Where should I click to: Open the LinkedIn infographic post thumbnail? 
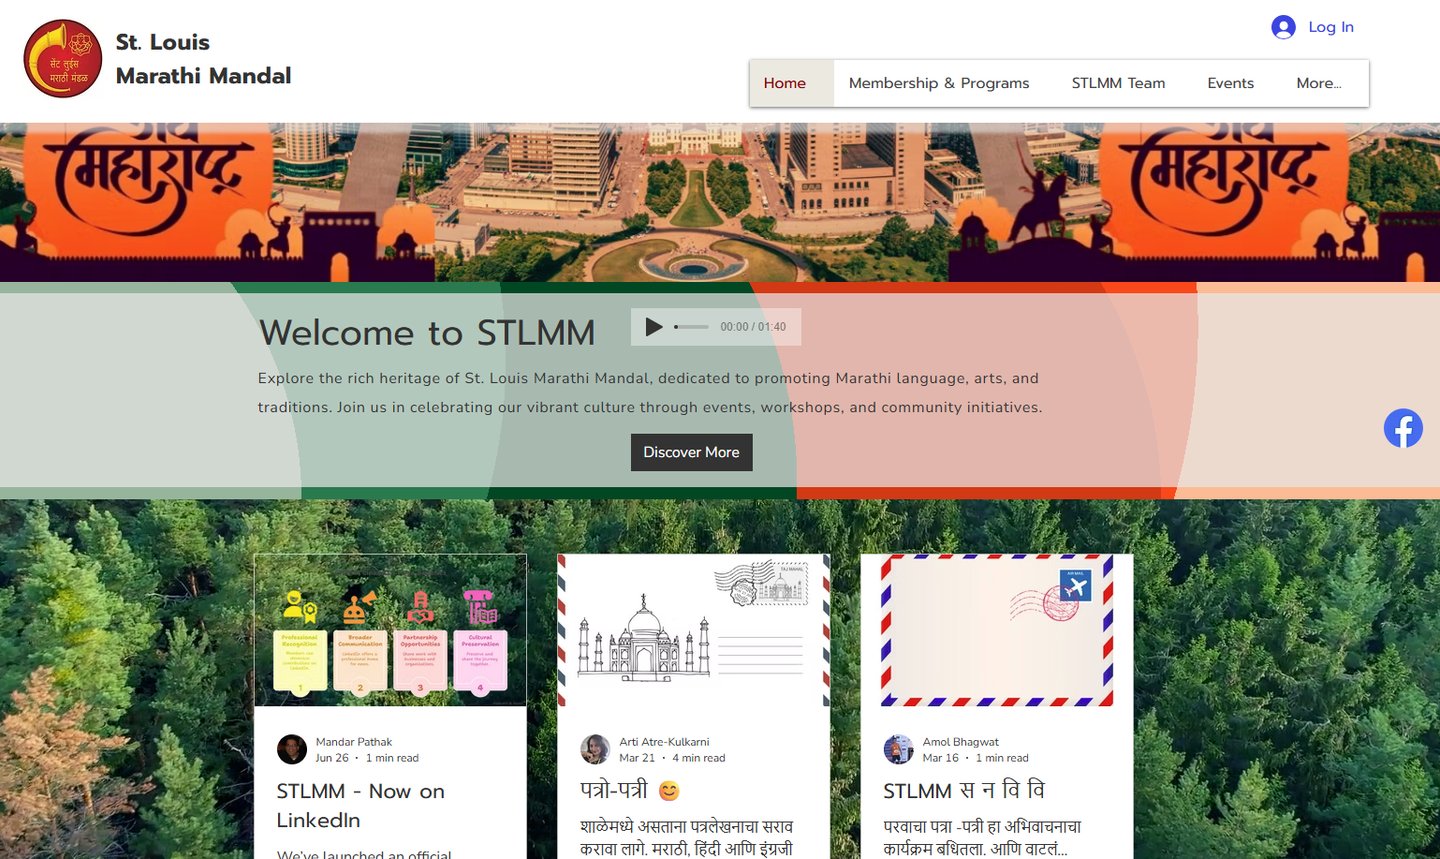click(390, 630)
